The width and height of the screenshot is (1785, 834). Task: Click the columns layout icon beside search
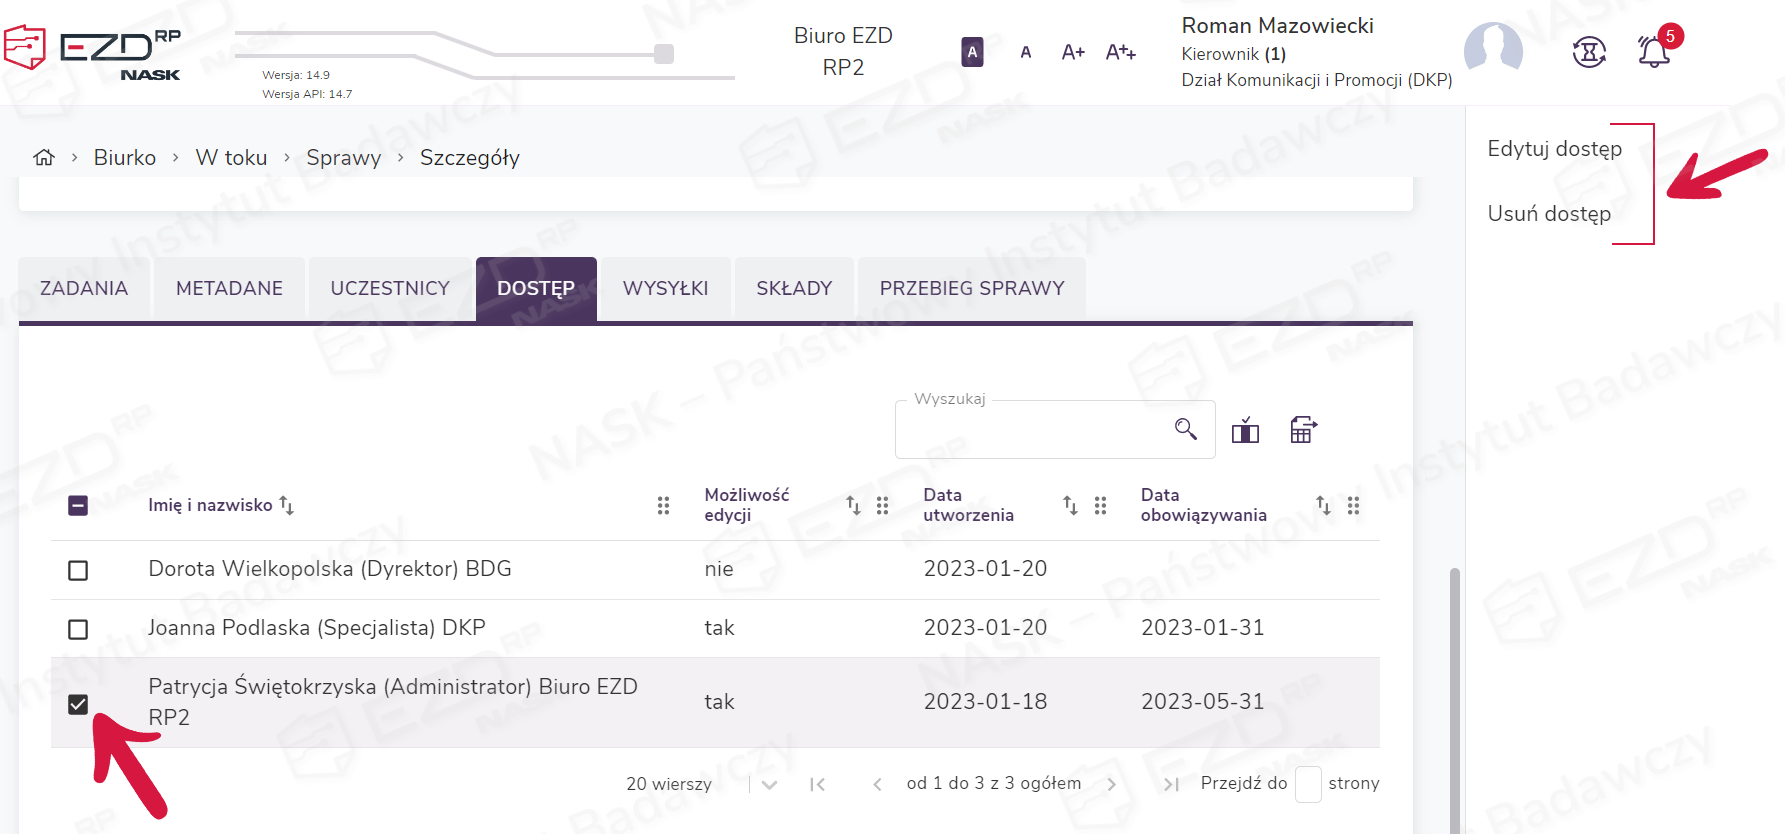pyautogui.click(x=1245, y=430)
